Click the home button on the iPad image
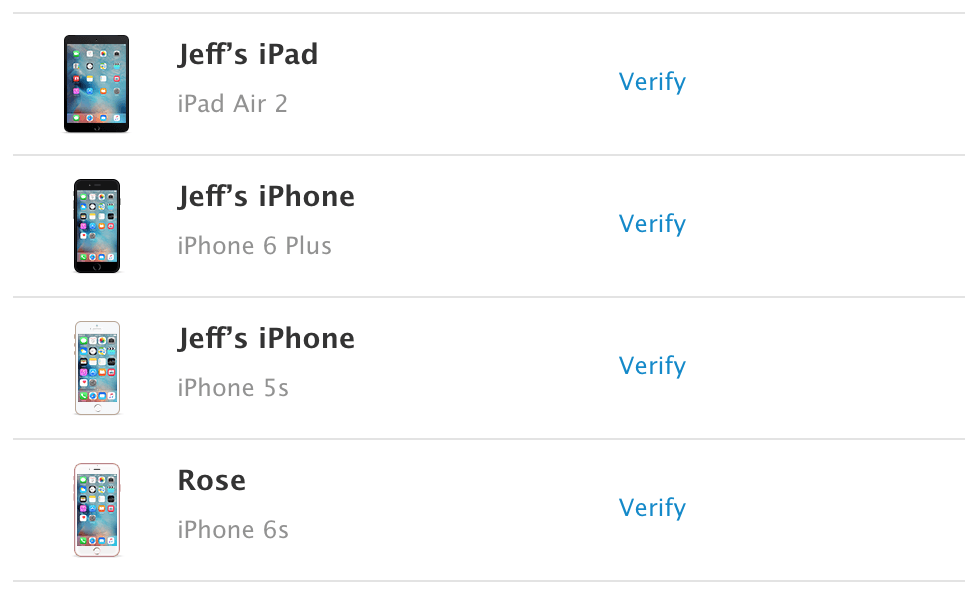Image resolution: width=976 pixels, height=595 pixels. (x=96, y=128)
